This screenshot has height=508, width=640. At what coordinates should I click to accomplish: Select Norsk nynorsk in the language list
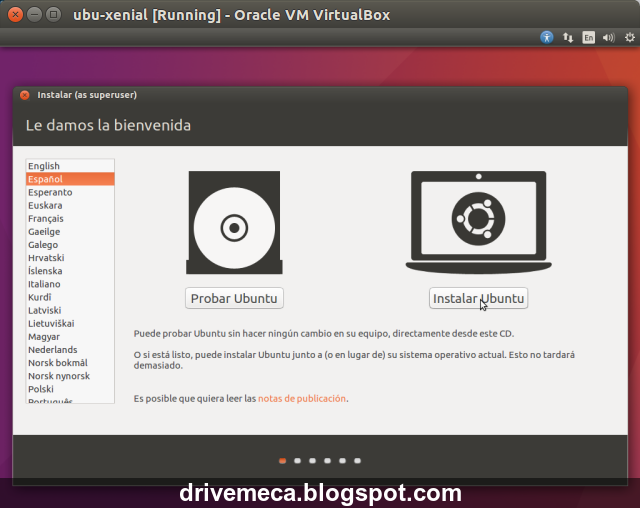click(x=70, y=375)
